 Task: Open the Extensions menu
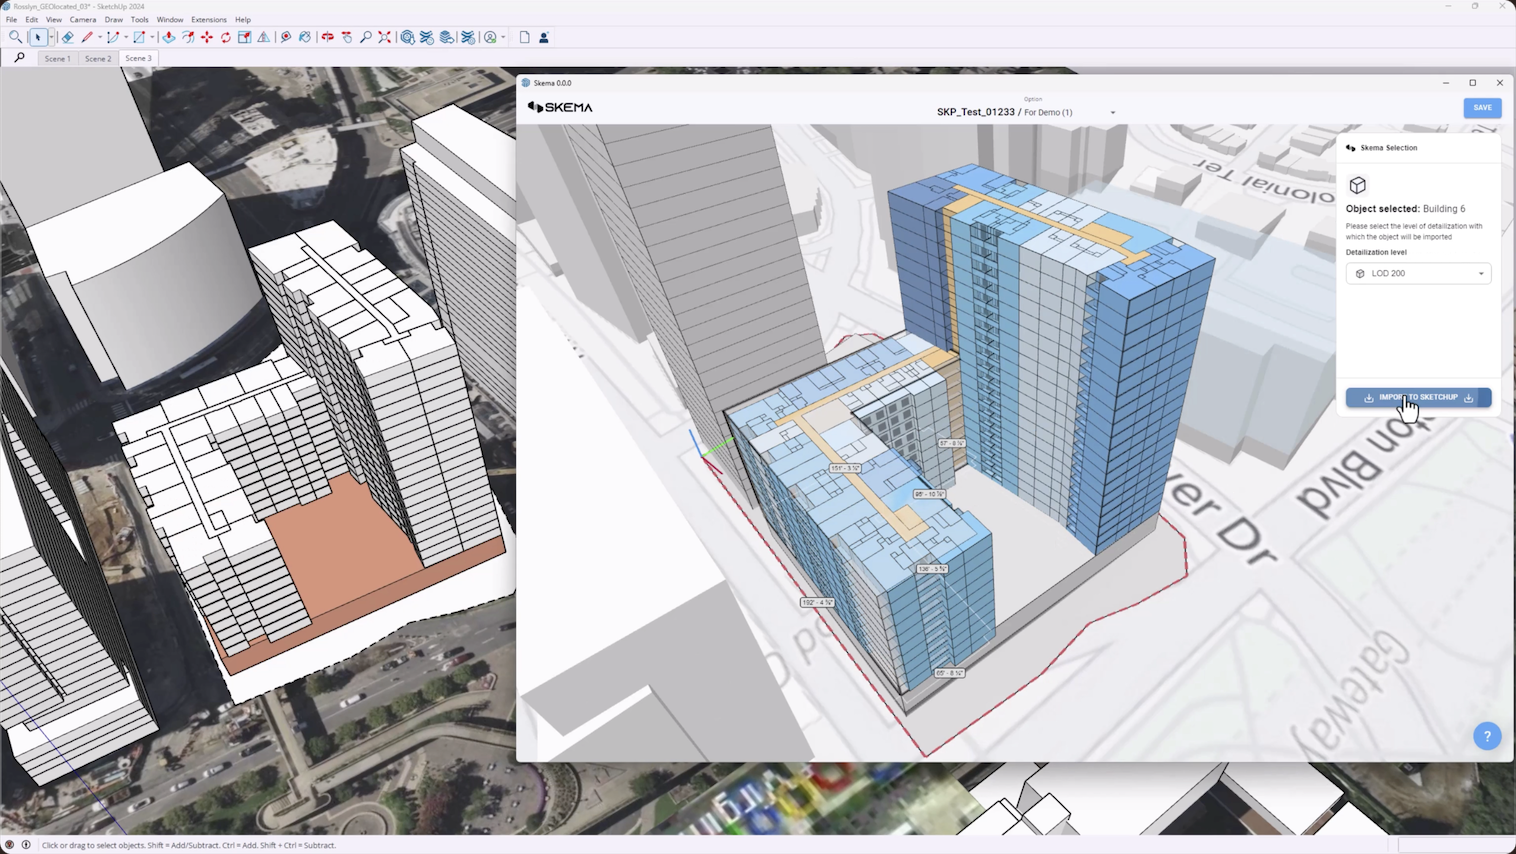click(208, 19)
